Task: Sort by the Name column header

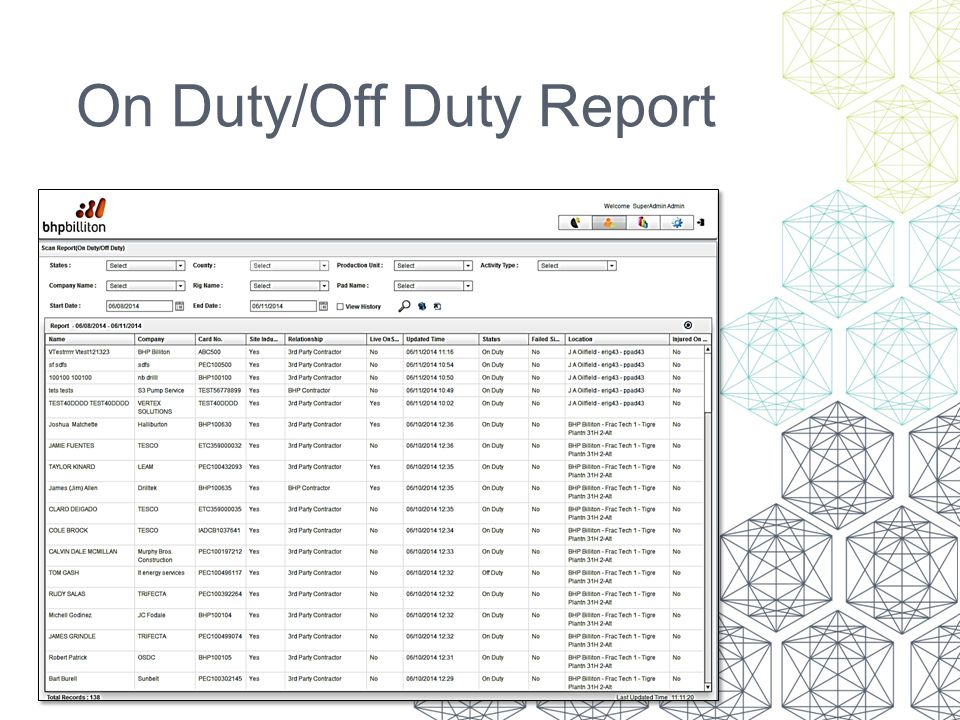Action: [x=90, y=339]
